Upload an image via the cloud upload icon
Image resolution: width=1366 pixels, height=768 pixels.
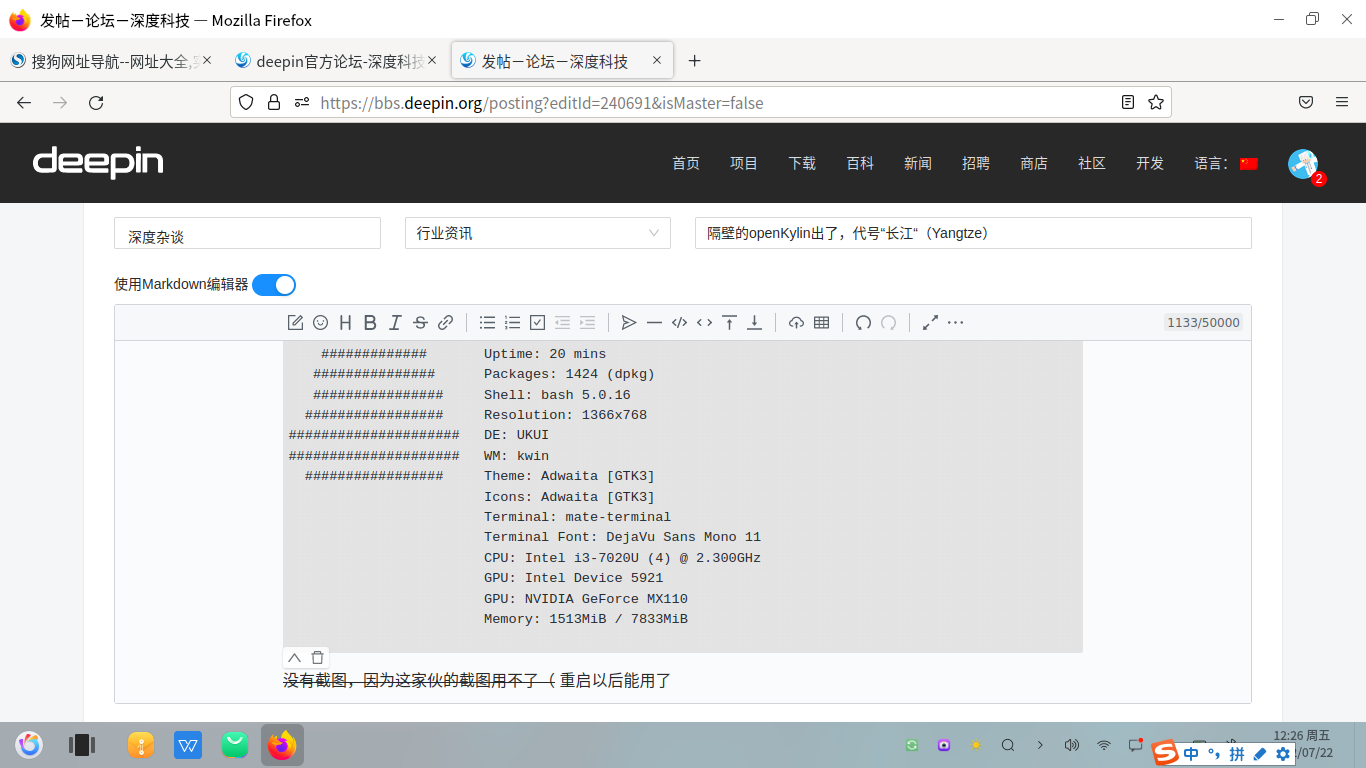(x=795, y=322)
